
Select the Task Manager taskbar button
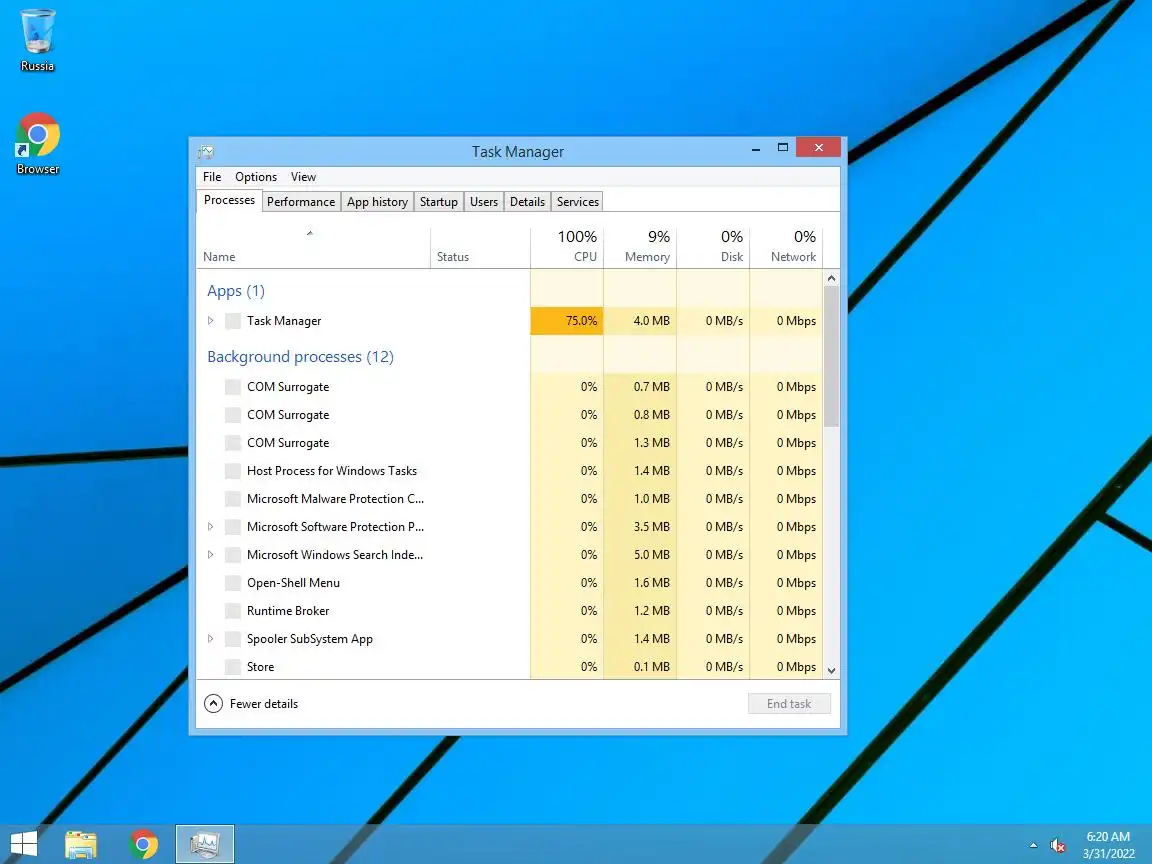click(205, 844)
